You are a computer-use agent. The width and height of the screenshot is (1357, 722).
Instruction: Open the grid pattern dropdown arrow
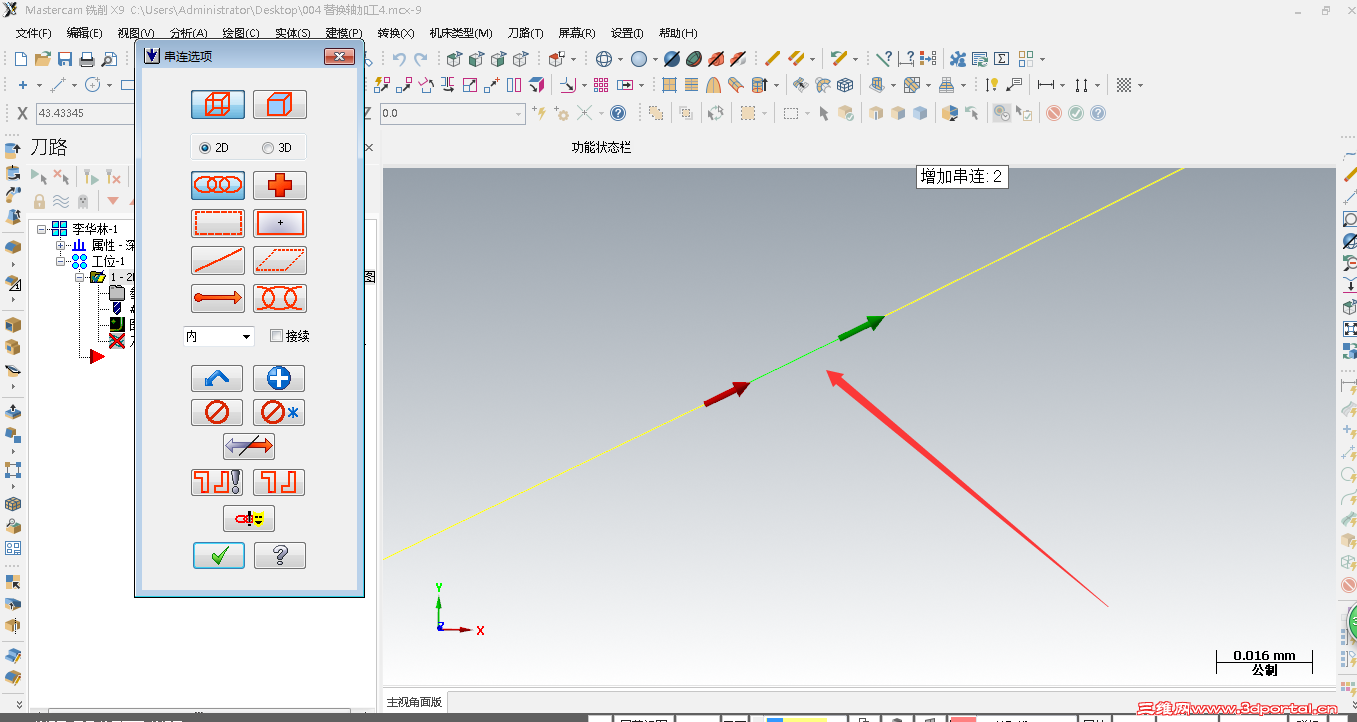click(1141, 85)
